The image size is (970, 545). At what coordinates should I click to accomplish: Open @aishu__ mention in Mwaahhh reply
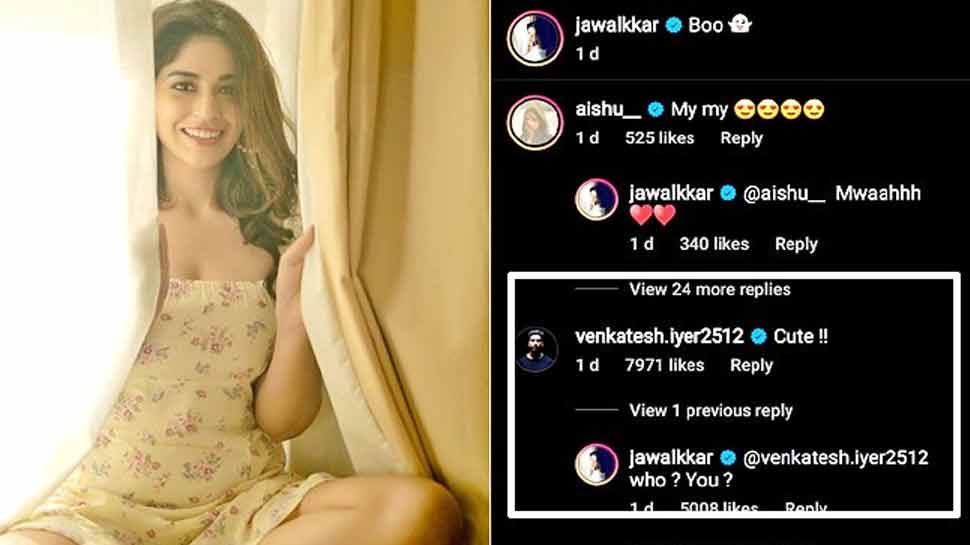784,194
